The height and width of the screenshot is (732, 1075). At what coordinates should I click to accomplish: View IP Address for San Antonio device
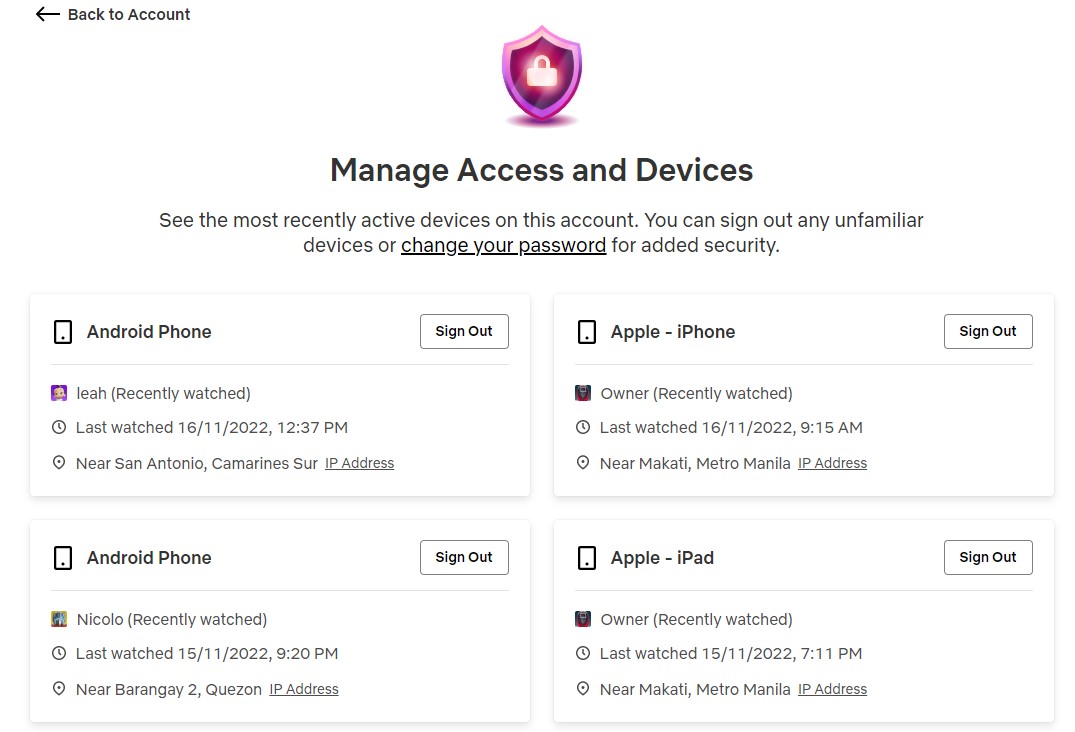tap(359, 463)
